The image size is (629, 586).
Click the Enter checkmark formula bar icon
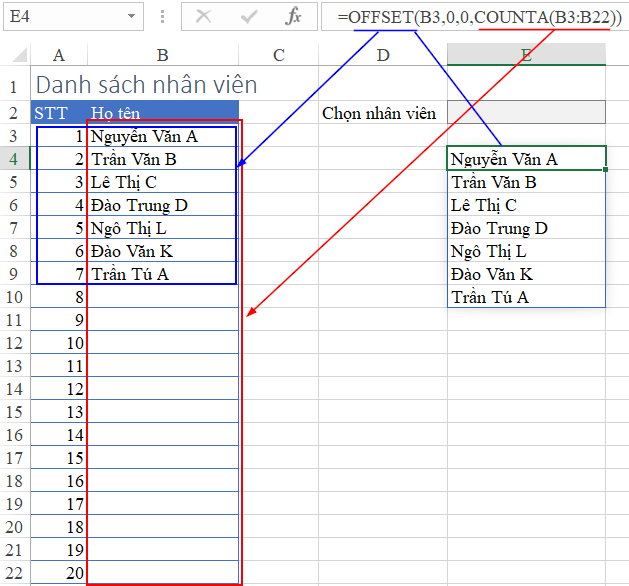(x=249, y=16)
